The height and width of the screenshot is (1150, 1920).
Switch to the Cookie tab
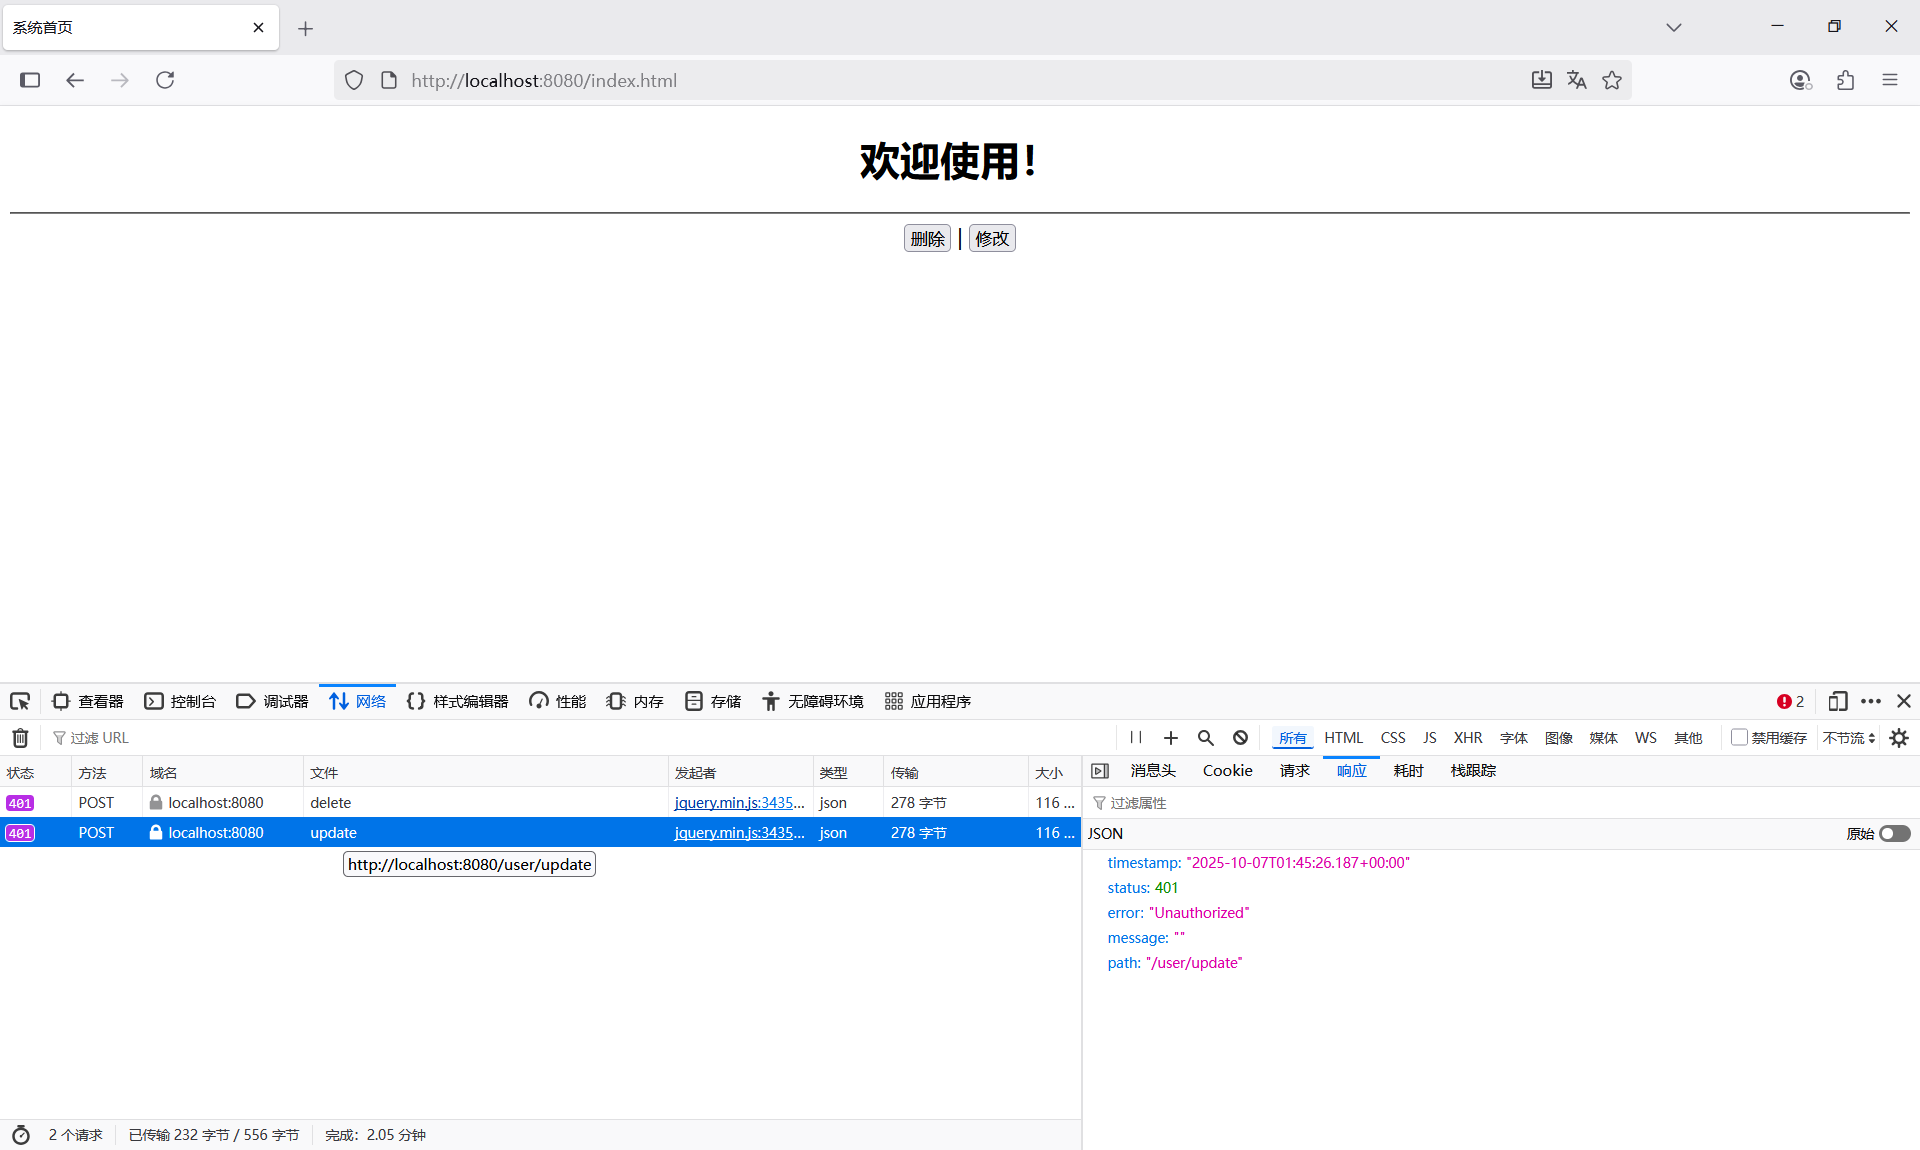tap(1227, 770)
